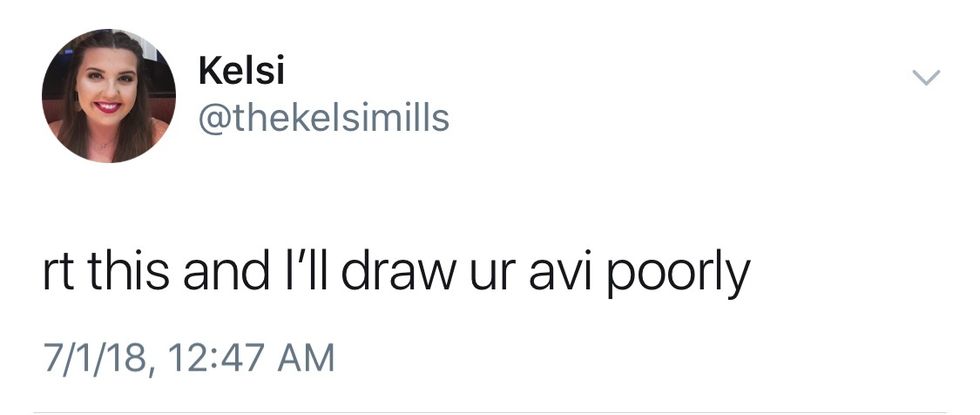Visit the @thekelsimills handle link
Viewport: 980px width, 415px height.
324,118
